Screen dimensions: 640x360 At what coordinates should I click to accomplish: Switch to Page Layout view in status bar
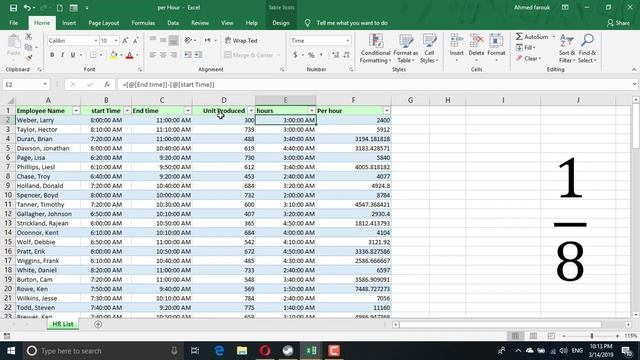pos(533,336)
